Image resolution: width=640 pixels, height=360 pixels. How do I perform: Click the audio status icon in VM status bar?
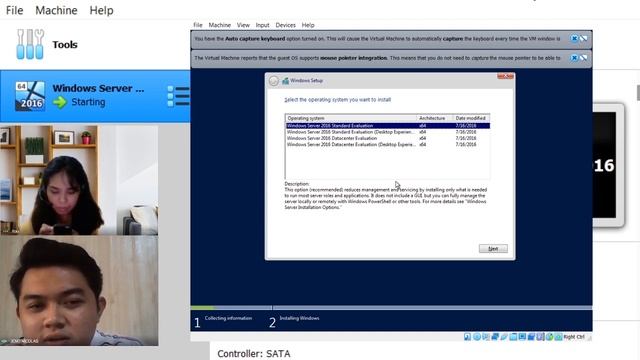point(486,337)
